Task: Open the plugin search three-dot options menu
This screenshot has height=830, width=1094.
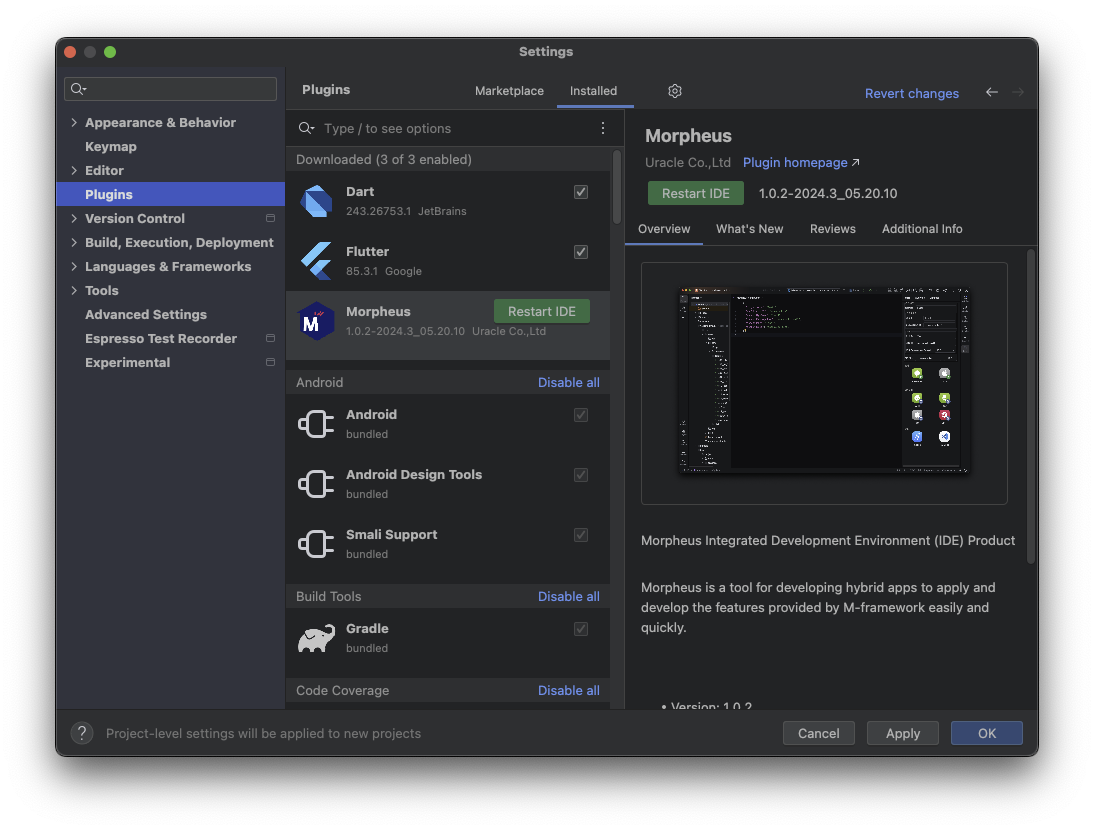Action: [603, 128]
